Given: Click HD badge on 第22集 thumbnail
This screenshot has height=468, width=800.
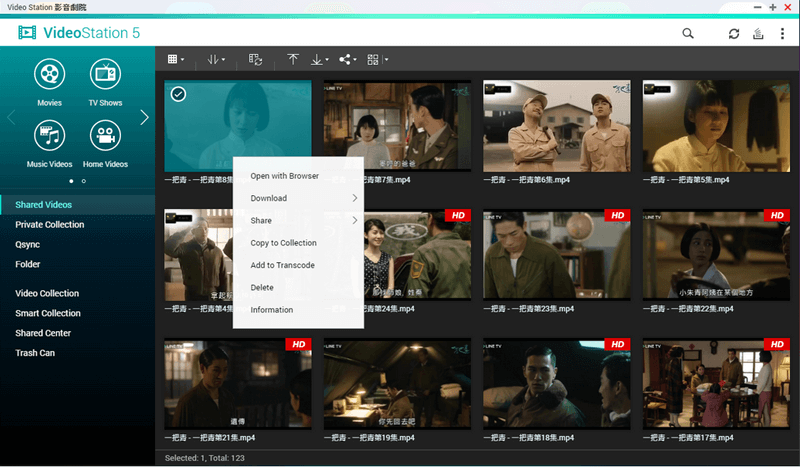Looking at the screenshot, I should [x=777, y=215].
